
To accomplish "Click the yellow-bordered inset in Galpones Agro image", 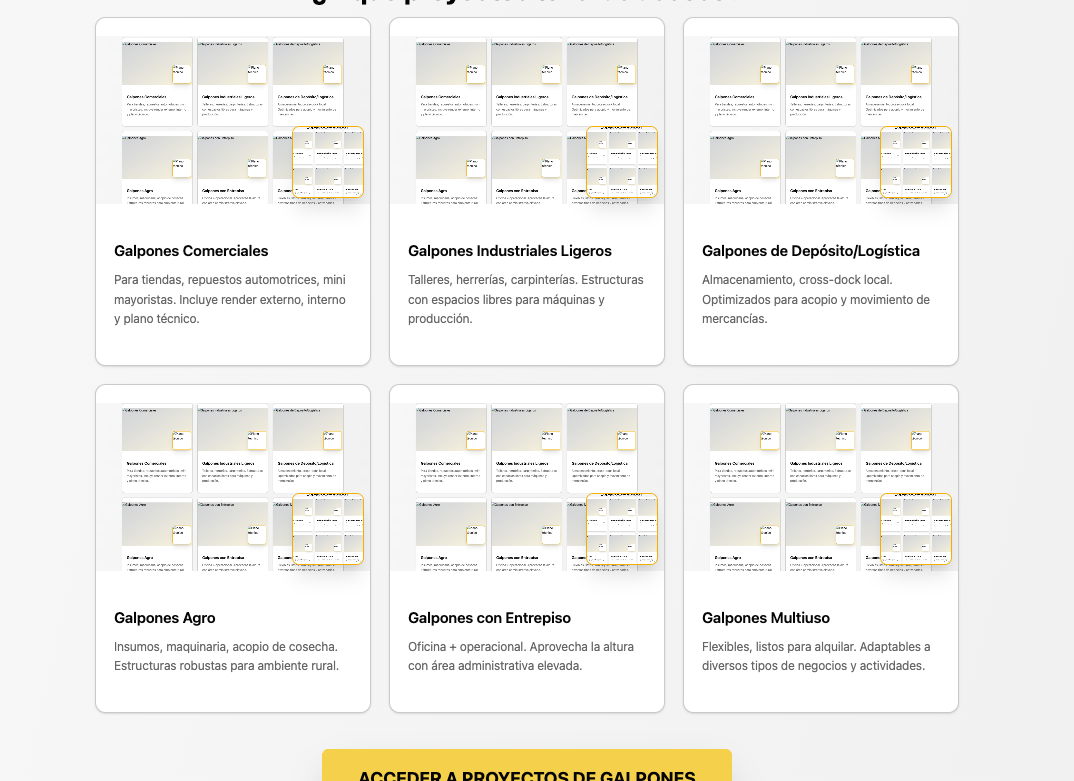I will [x=328, y=529].
